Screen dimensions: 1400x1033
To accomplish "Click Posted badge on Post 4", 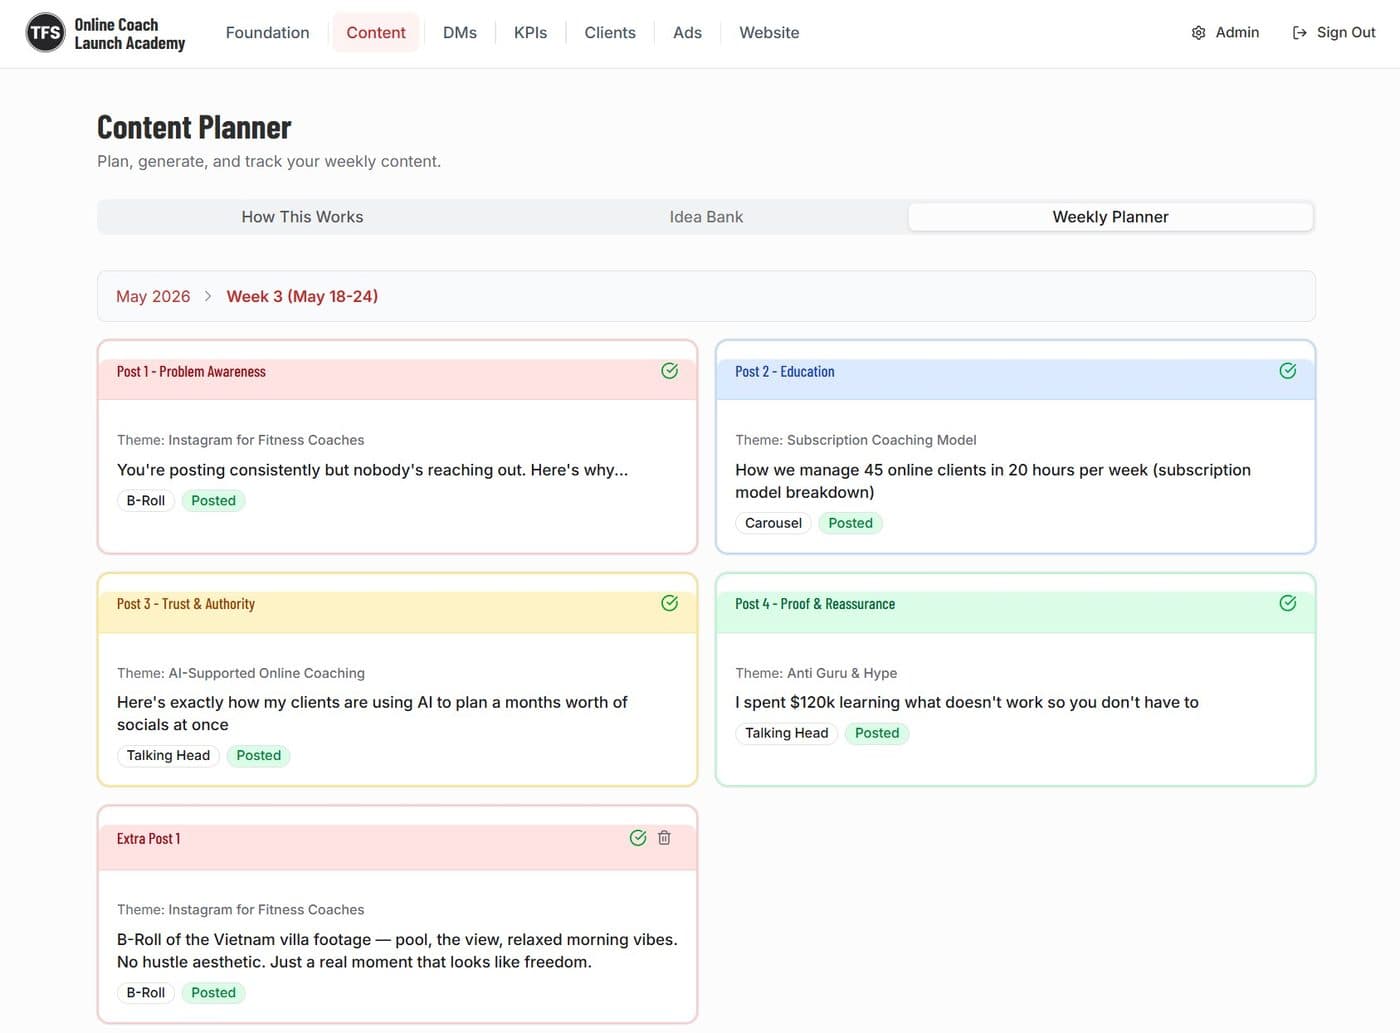I will [x=877, y=733].
